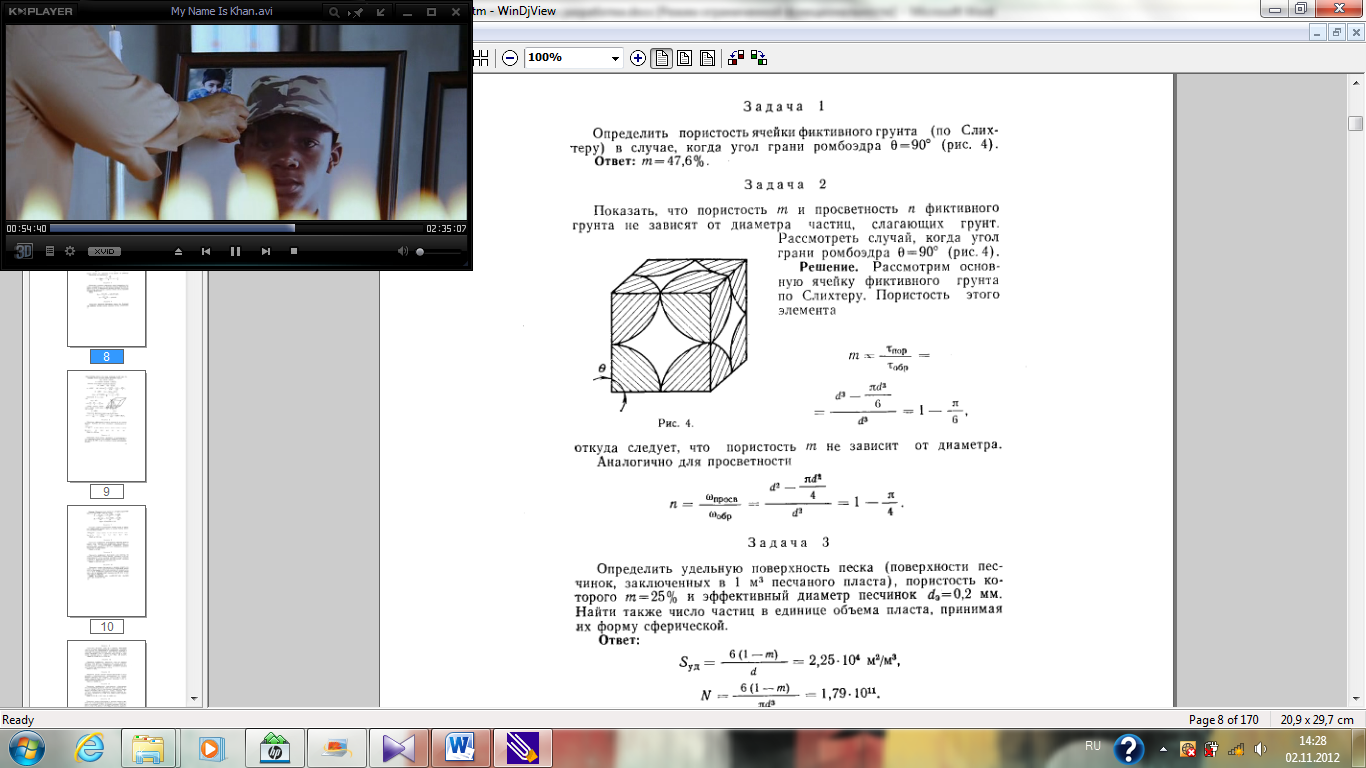The width and height of the screenshot is (1366, 768).
Task: Click the KMPlayer search magnifier icon
Action: coord(334,12)
